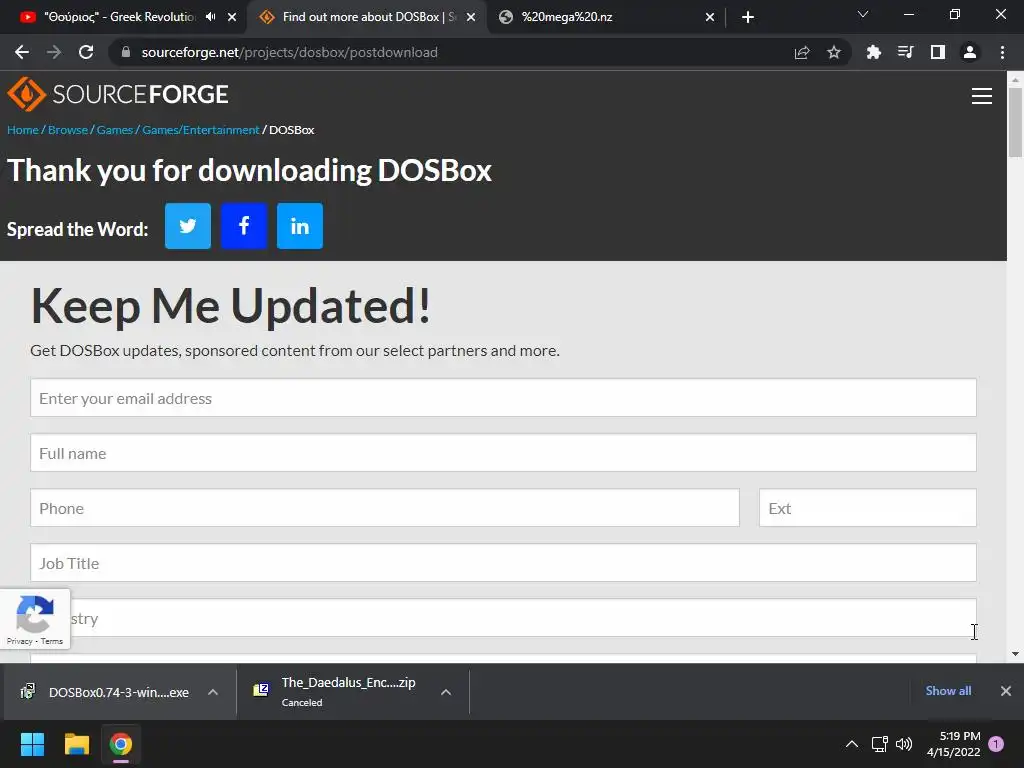Click the page vertical scrollbar thumb
The image size is (1024, 768).
[1015, 122]
